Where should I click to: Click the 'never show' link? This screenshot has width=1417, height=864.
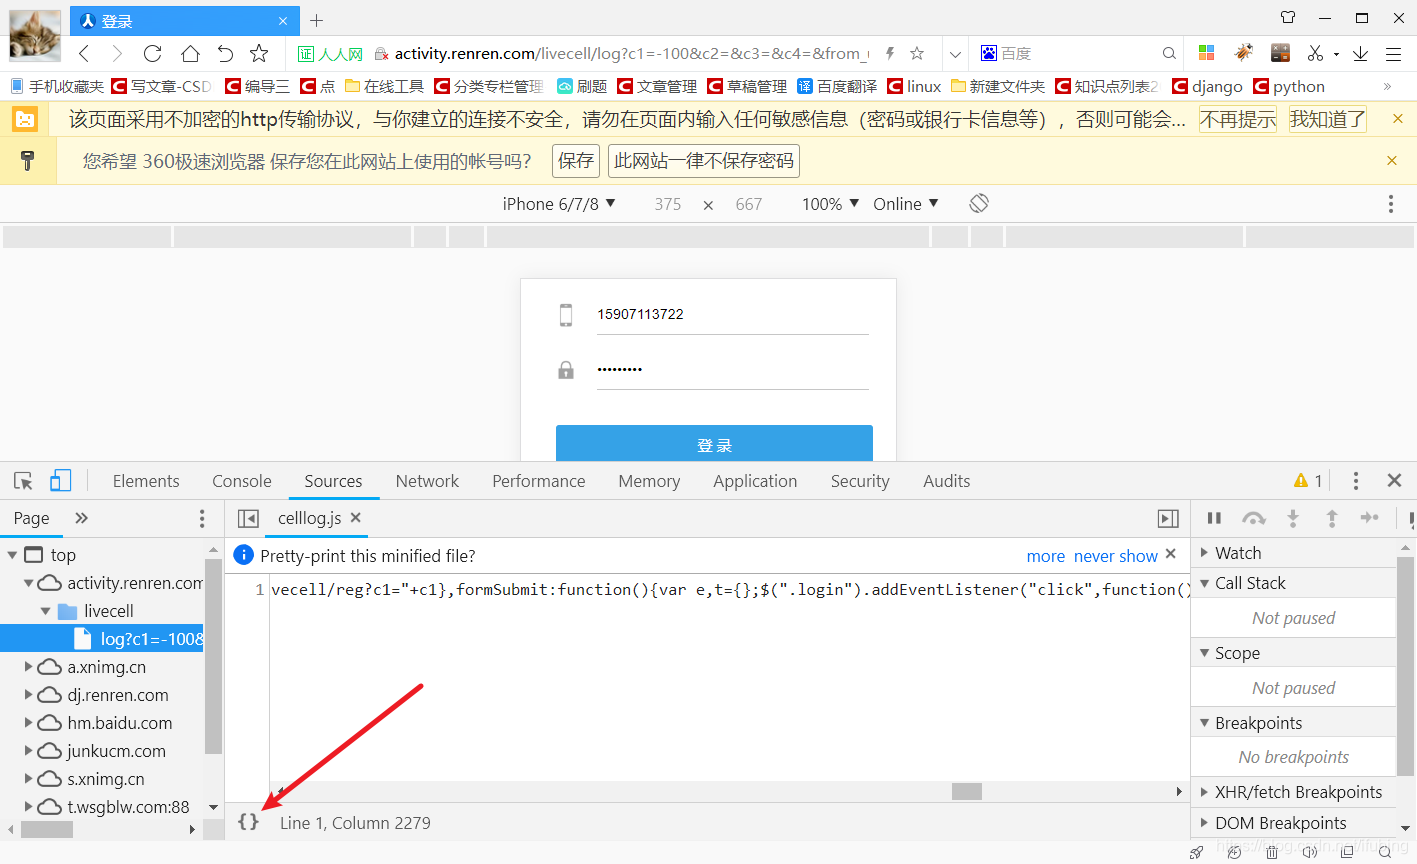(x=1116, y=556)
